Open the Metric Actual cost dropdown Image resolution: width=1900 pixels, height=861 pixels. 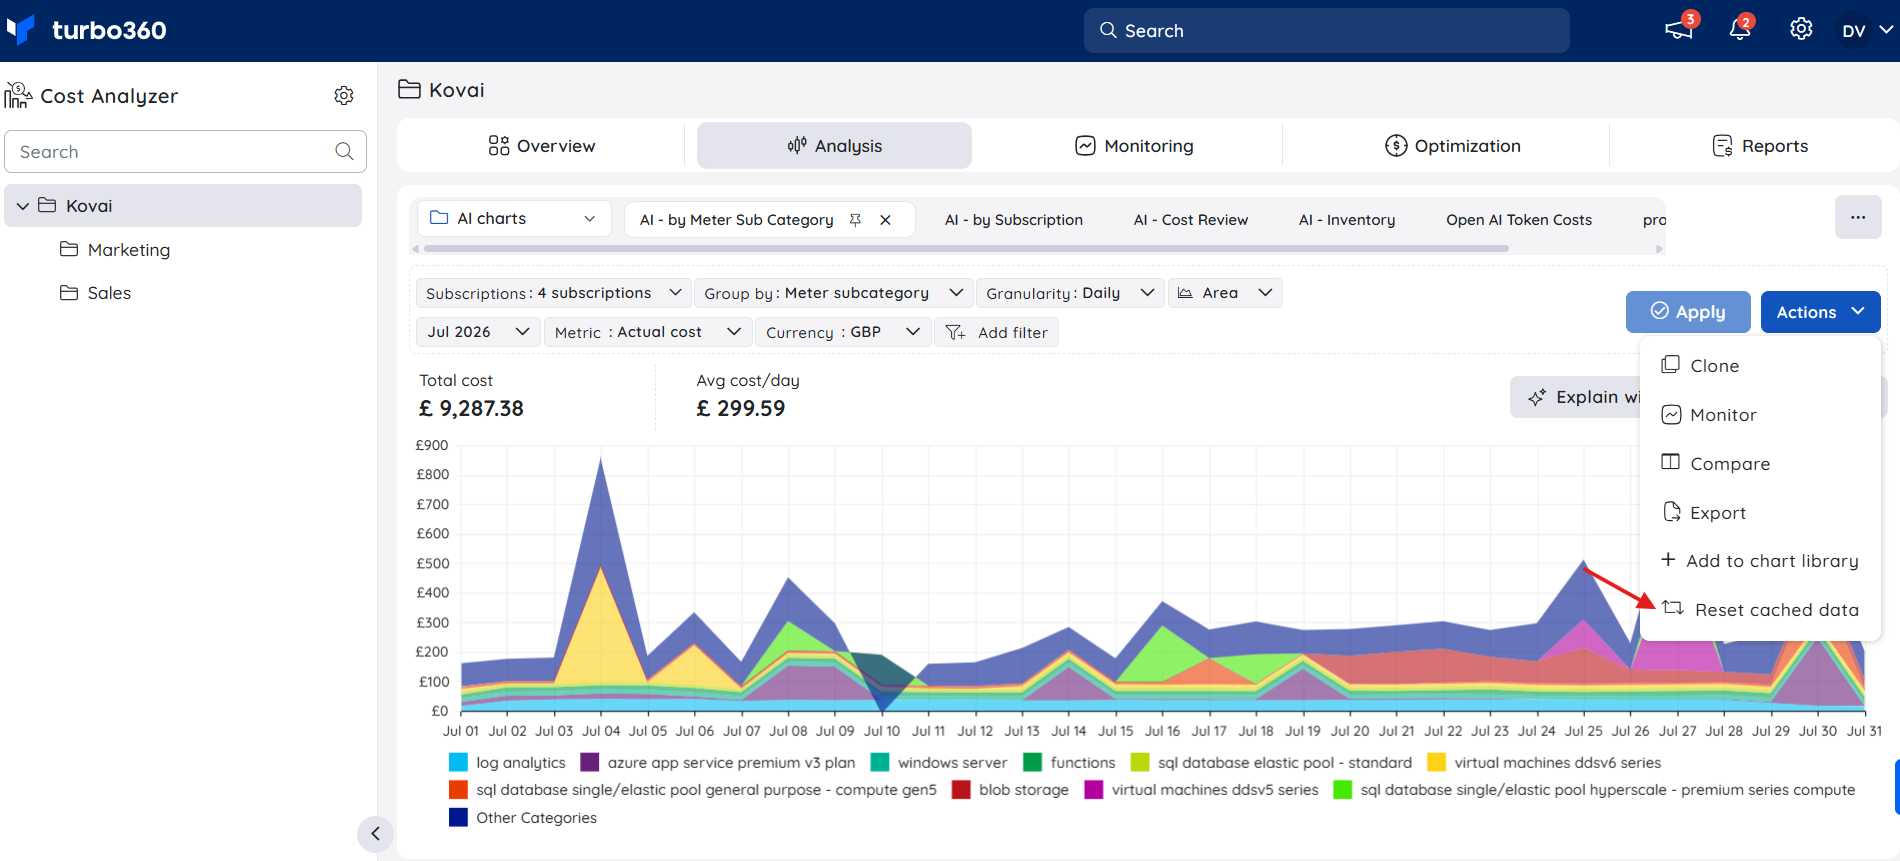647,332
